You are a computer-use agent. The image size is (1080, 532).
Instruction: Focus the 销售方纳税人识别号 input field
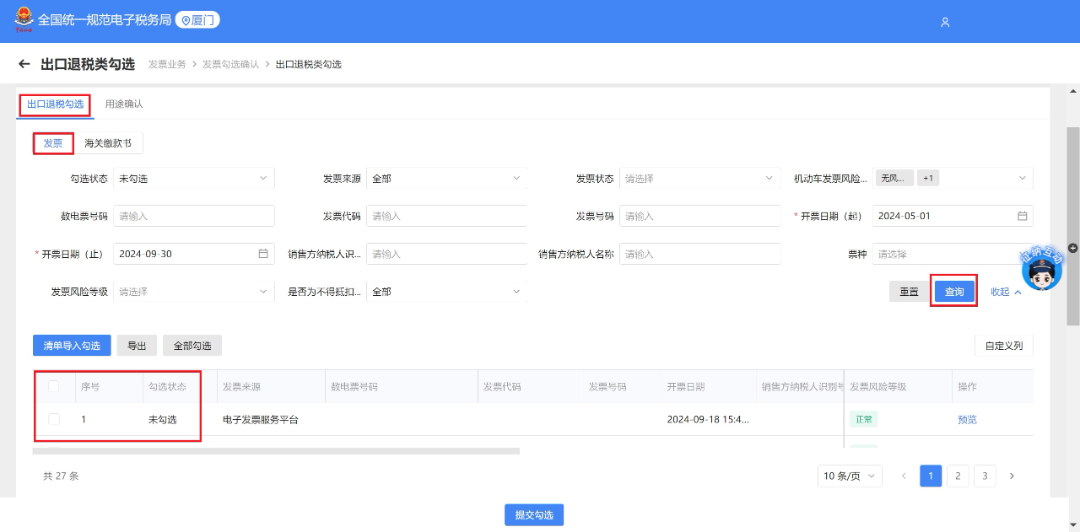point(446,254)
